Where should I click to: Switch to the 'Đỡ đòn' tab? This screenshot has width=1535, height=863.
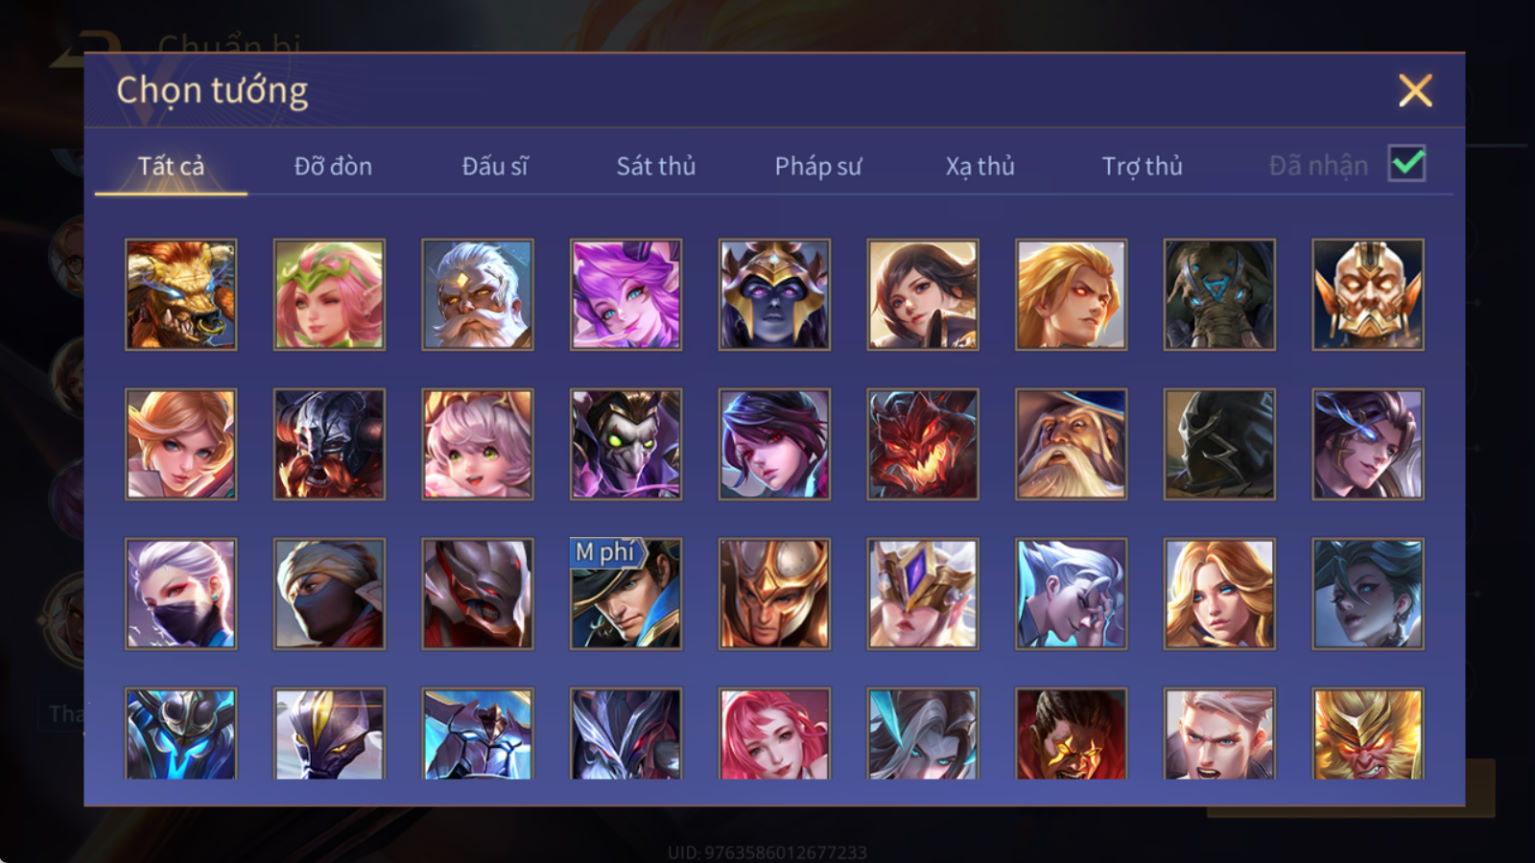click(333, 166)
